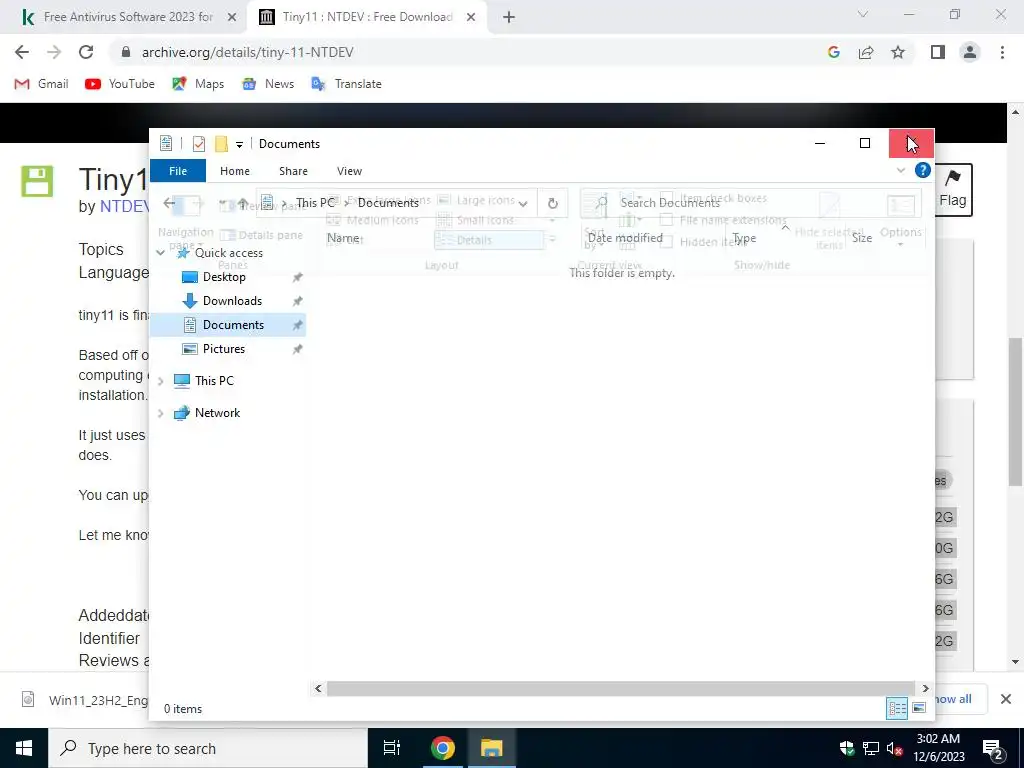Close the Tiny11 NTDEV Chrome tab
Viewport: 1024px width, 768px height.
coord(471,17)
